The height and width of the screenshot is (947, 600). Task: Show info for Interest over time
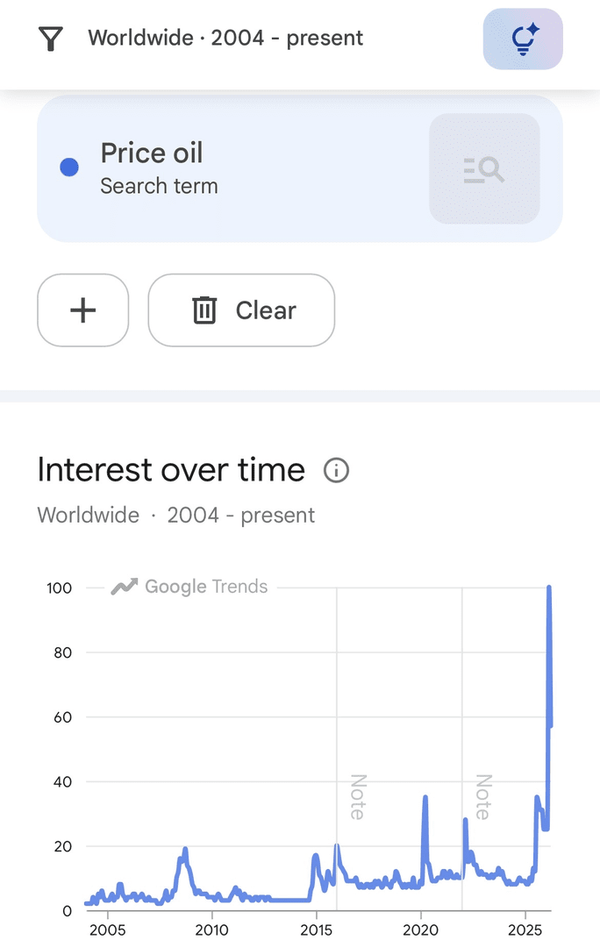click(x=337, y=470)
